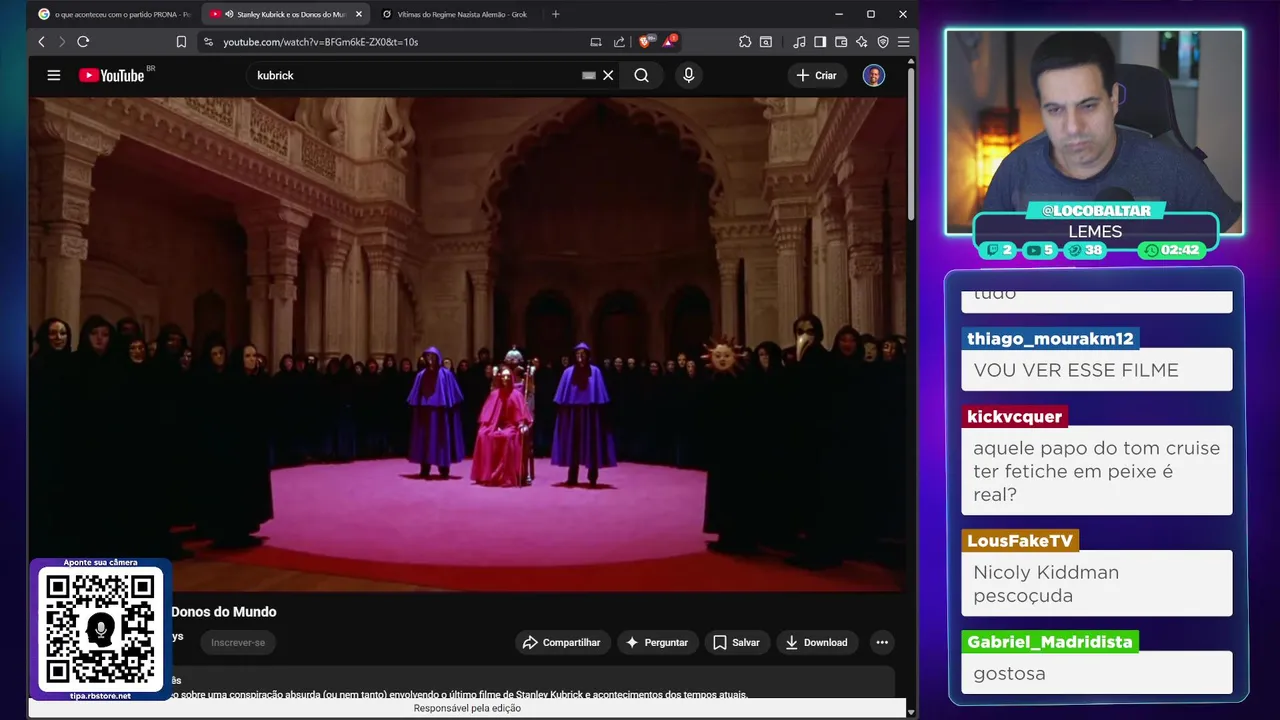Click the tipa.rbstore.net QR code
The width and height of the screenshot is (1280, 720).
100,629
